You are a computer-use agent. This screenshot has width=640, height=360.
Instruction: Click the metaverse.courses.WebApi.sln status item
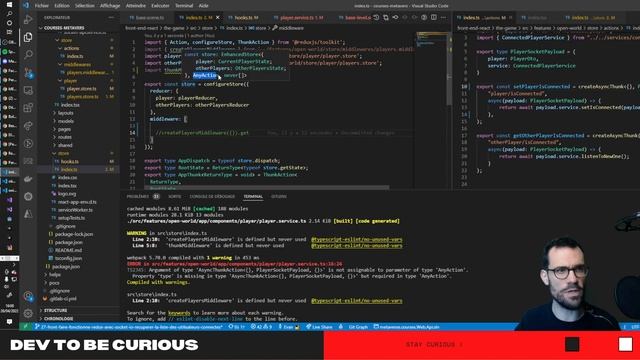[x=407, y=327]
